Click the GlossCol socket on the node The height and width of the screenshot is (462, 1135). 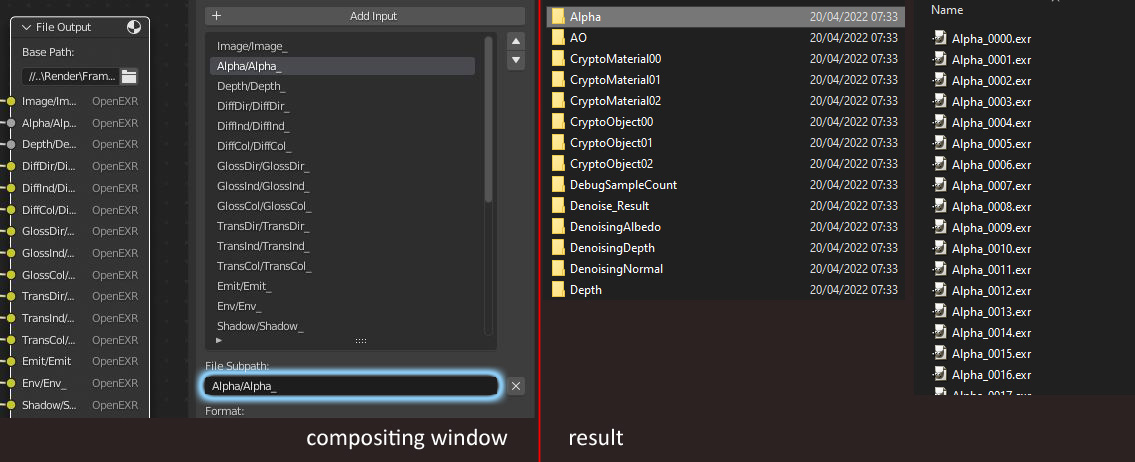pos(11,274)
